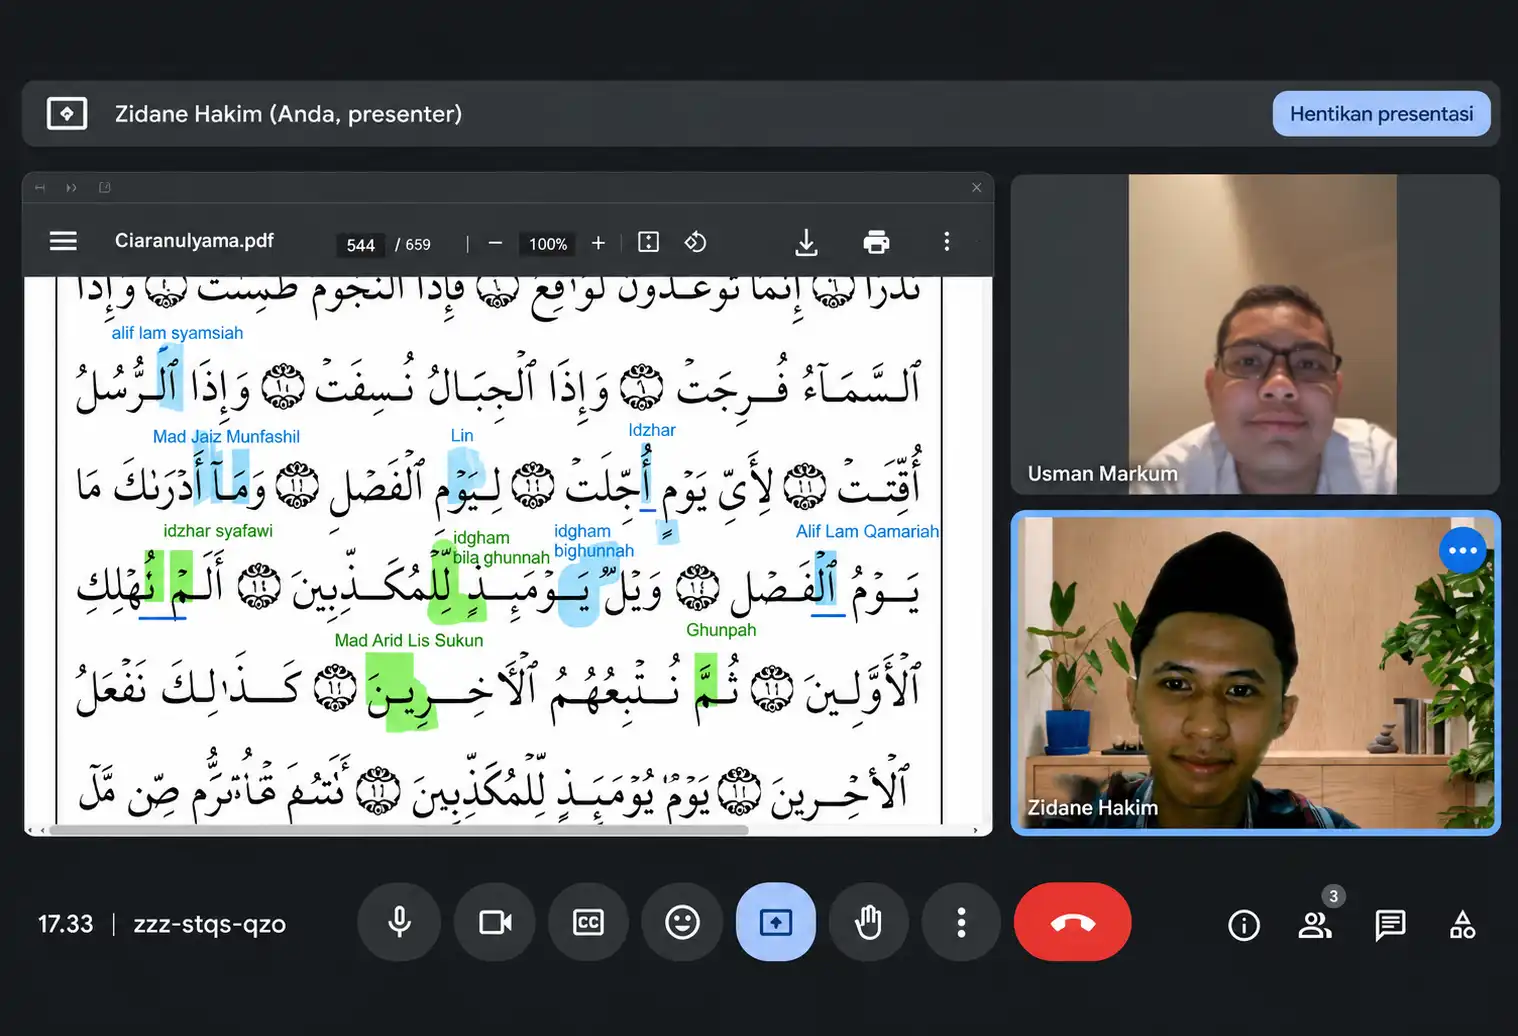Open the PDF viewer sidebar menu

(x=63, y=241)
